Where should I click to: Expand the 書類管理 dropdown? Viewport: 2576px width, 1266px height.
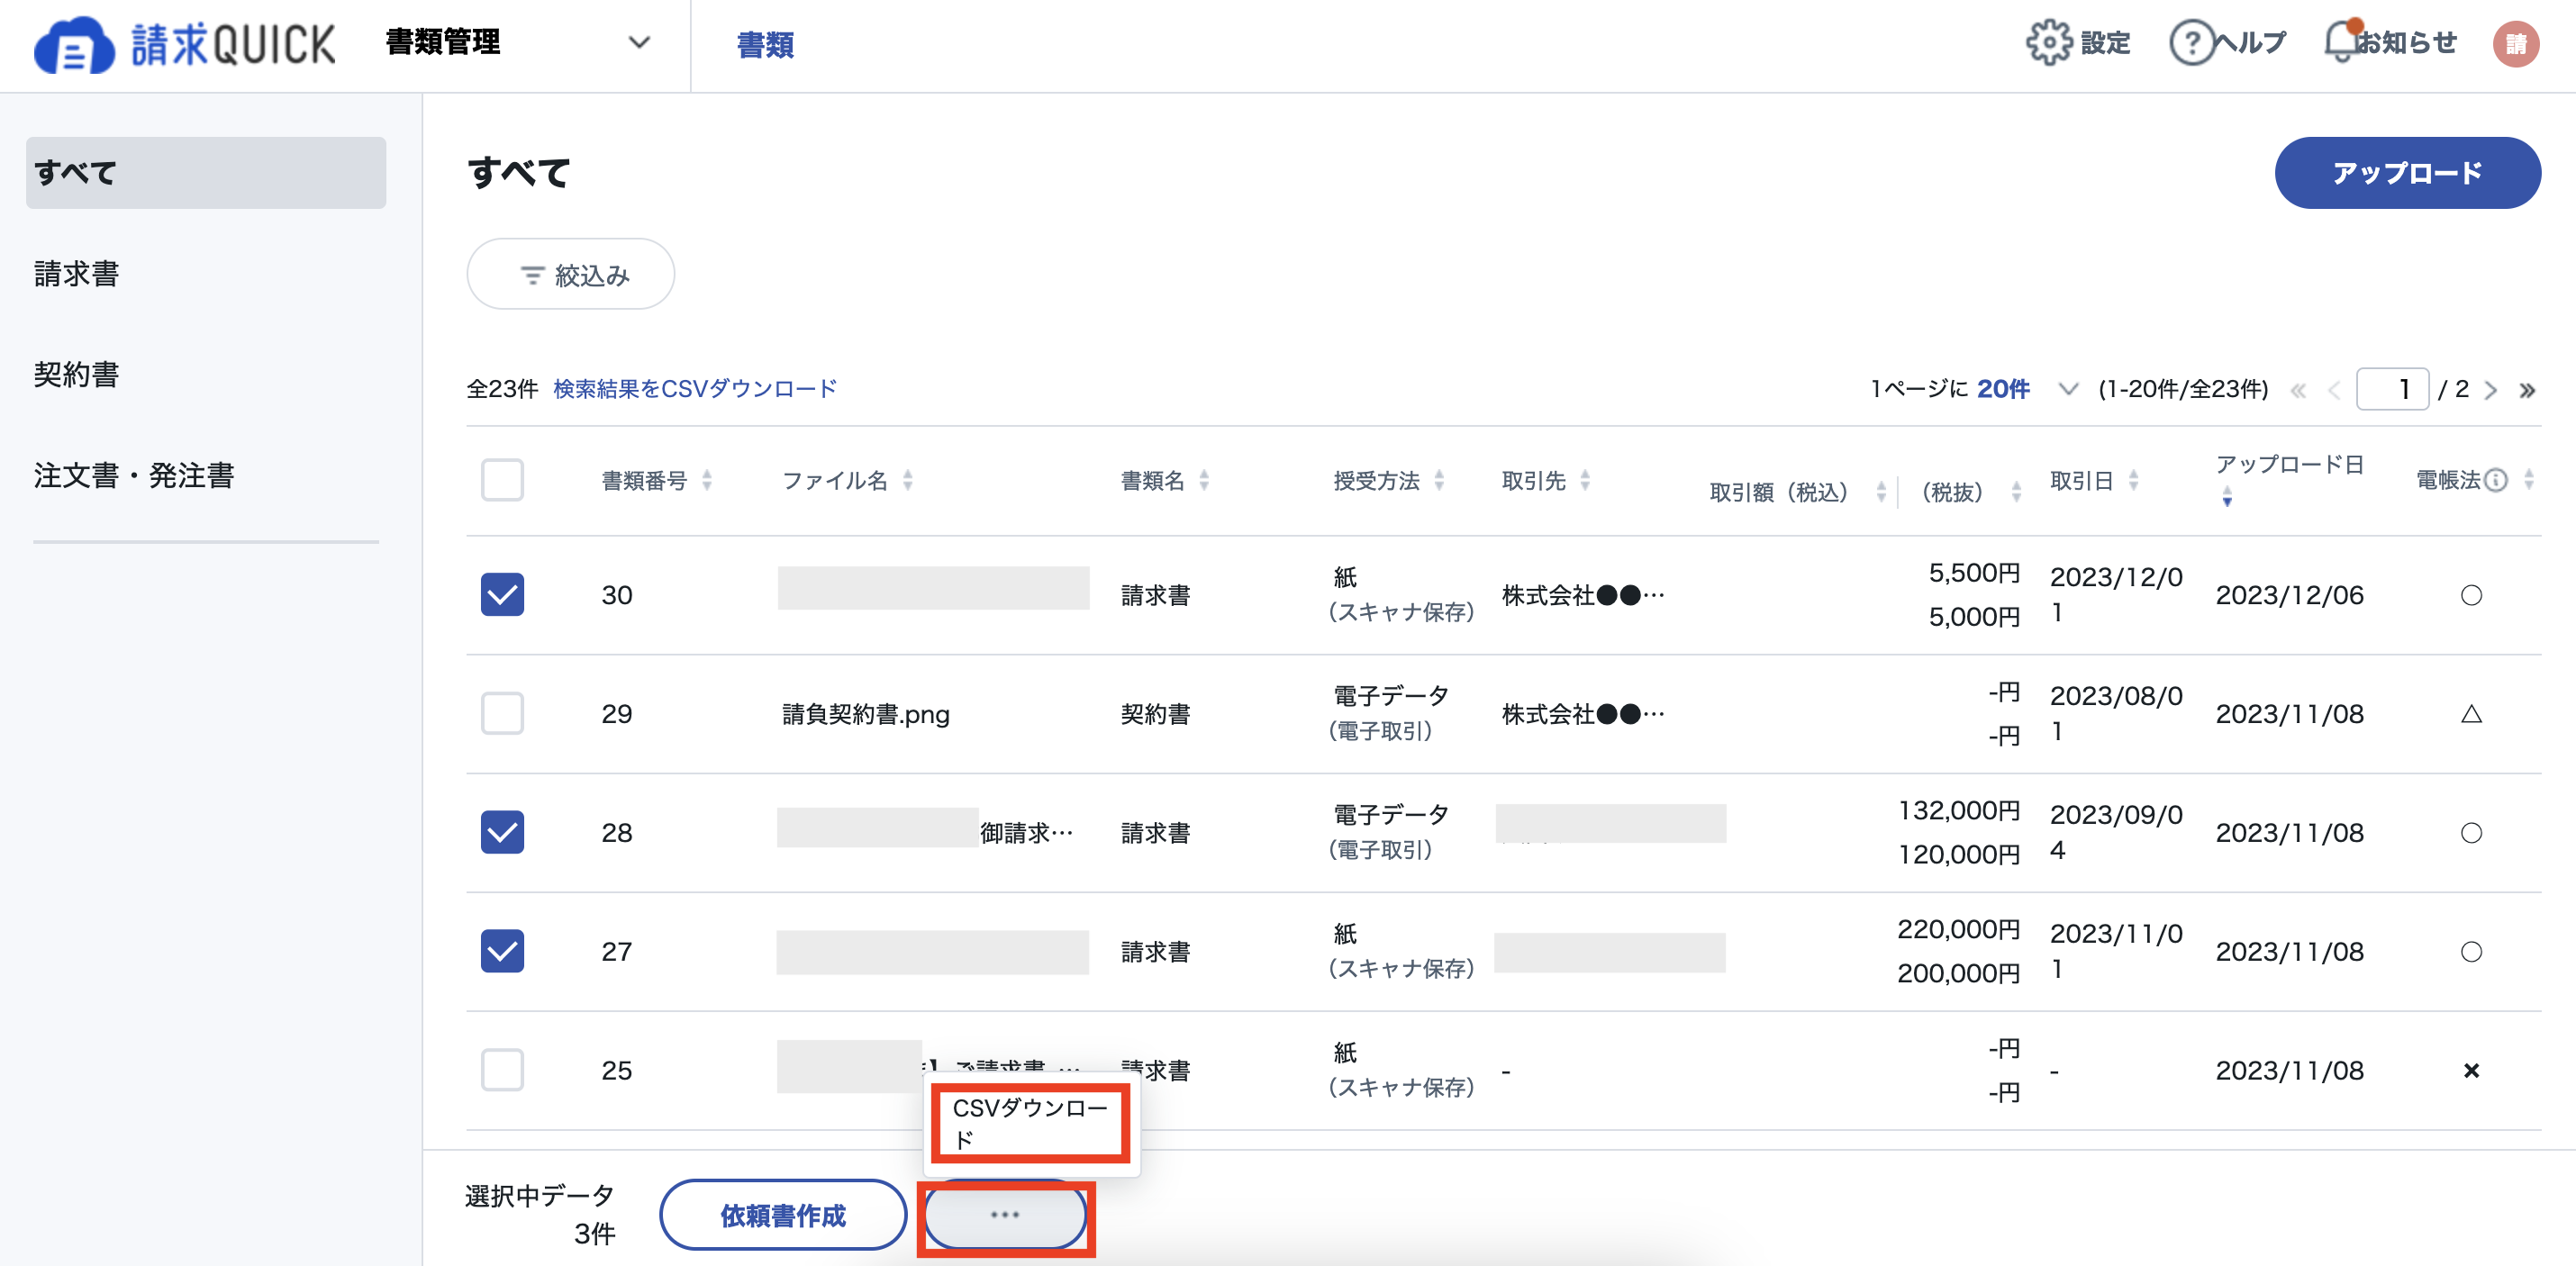pos(519,43)
